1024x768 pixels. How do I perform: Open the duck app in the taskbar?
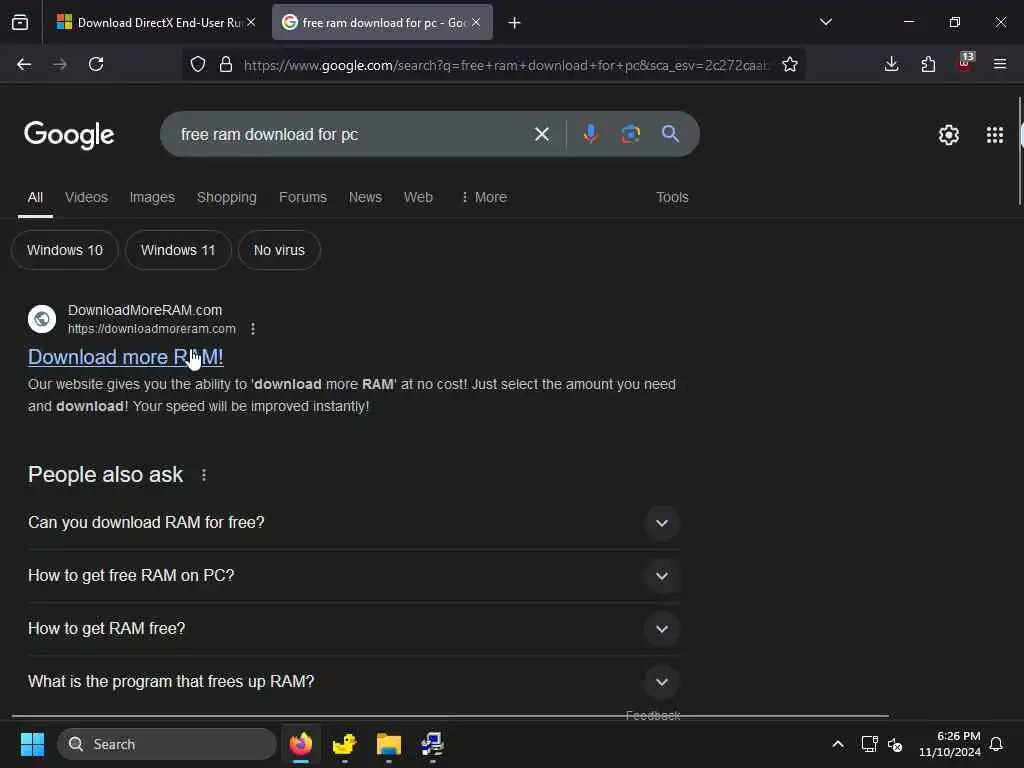pyautogui.click(x=344, y=744)
